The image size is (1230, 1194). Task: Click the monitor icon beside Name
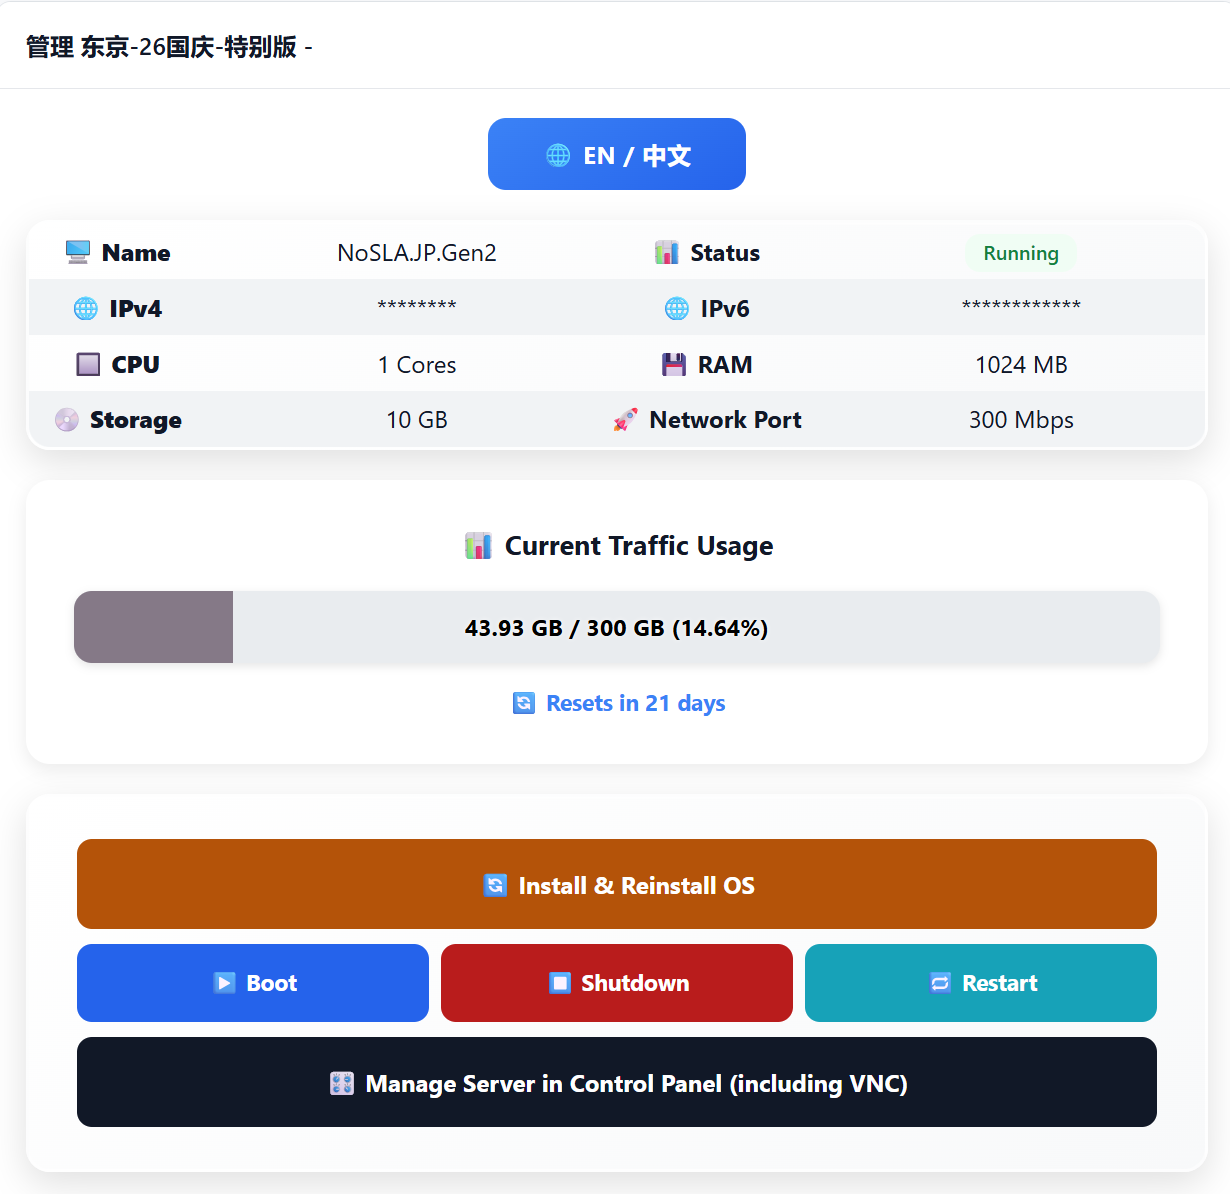pos(78,252)
